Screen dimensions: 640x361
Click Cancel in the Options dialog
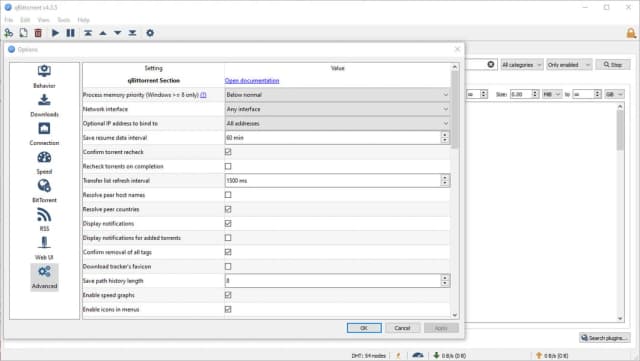pos(402,328)
